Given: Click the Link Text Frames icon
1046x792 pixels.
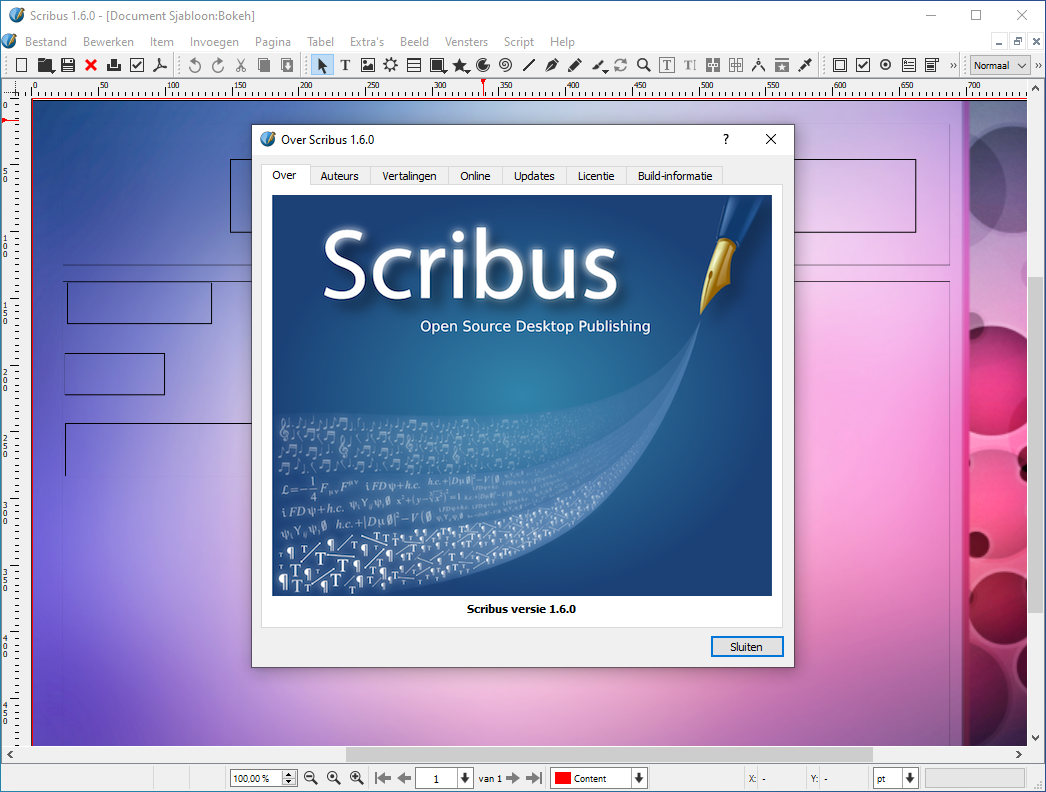Looking at the screenshot, I should 713,64.
